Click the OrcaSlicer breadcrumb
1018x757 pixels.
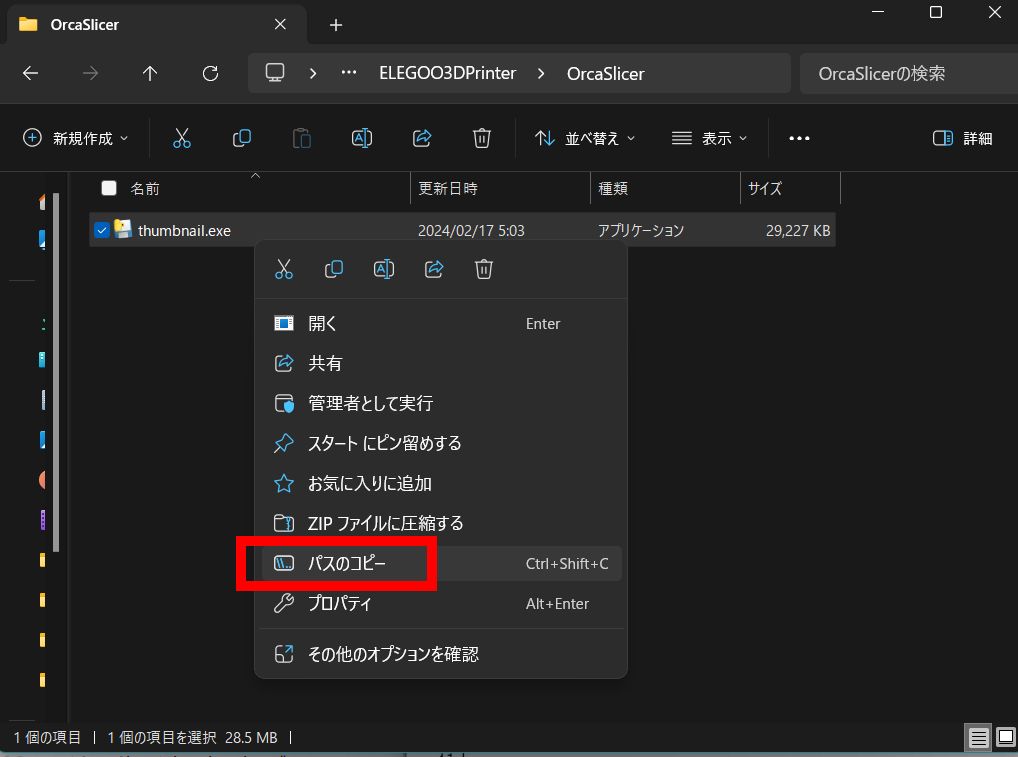605,73
